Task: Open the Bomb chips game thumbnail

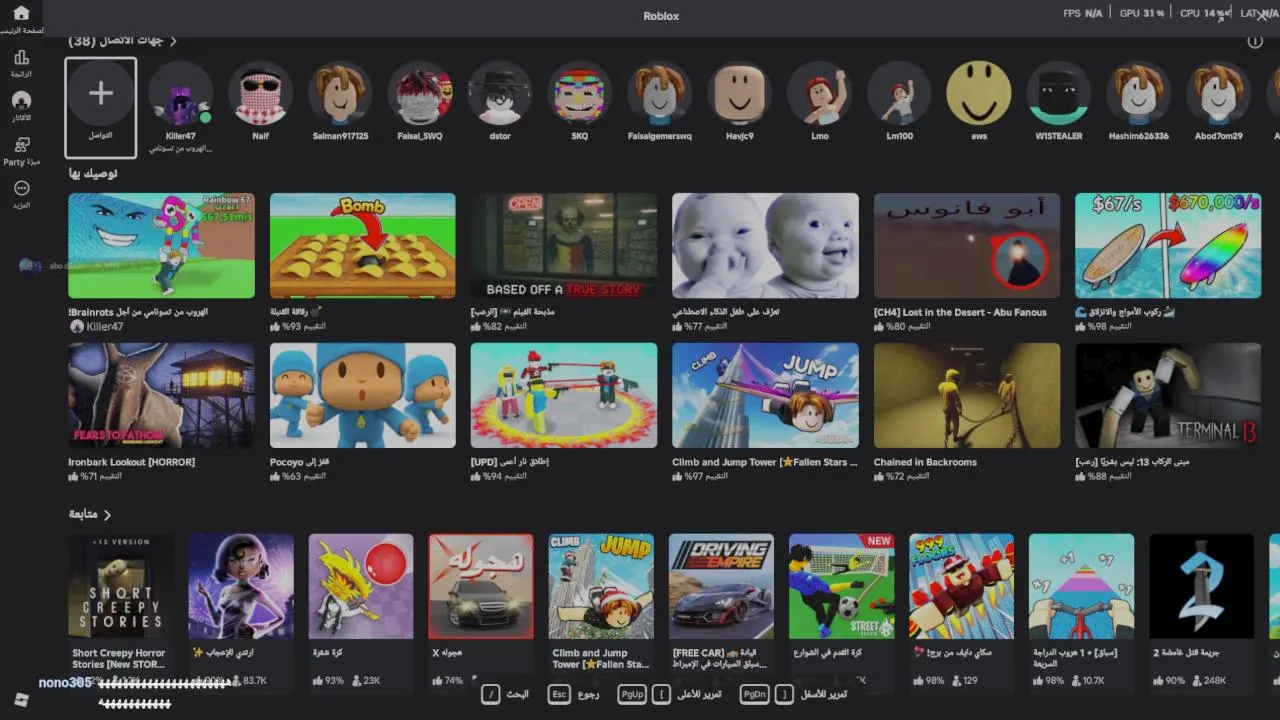Action: pos(363,246)
